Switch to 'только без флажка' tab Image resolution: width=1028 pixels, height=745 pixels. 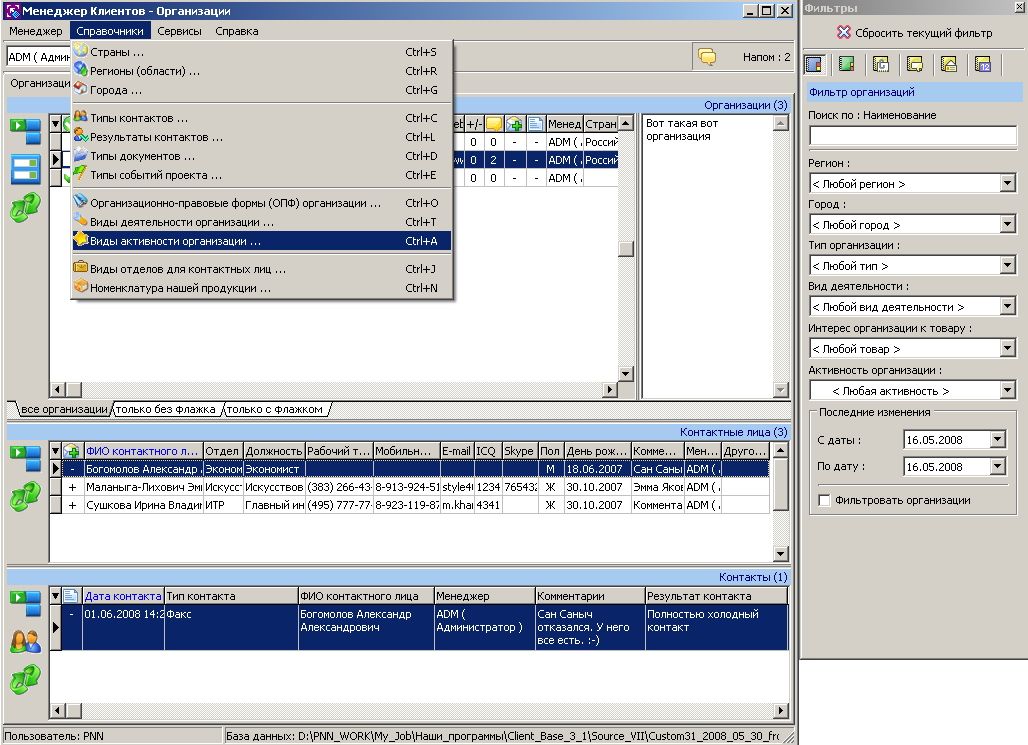166,409
